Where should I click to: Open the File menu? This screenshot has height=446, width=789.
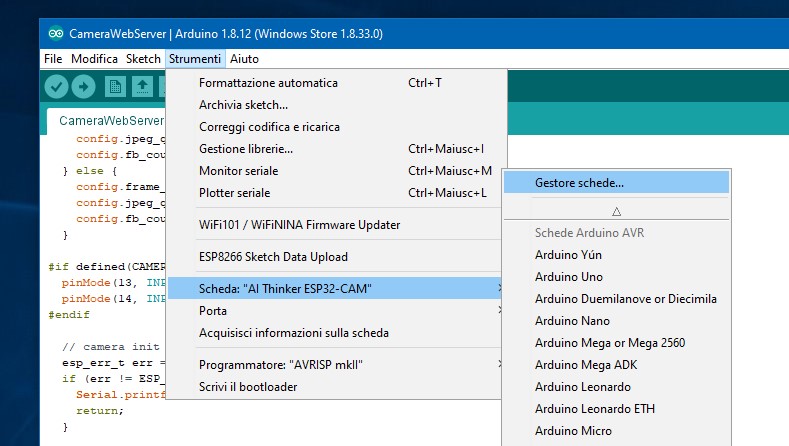coord(53,59)
